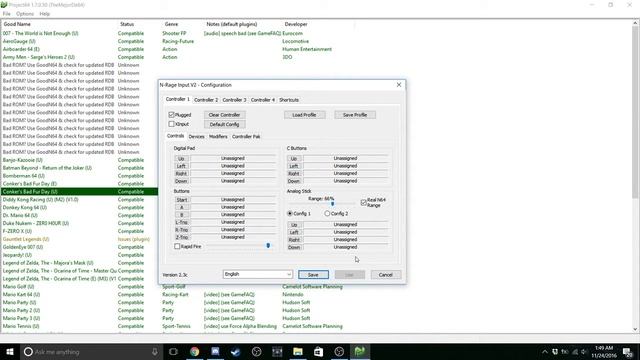Adjust the Rapid Fire speed slider
This screenshot has width=640, height=360.
(268, 246)
